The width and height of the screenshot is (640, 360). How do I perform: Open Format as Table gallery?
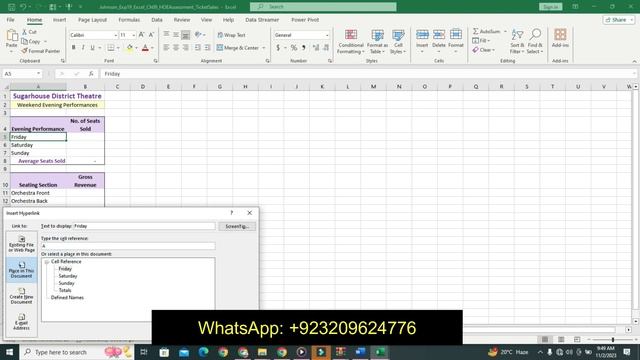(x=377, y=41)
